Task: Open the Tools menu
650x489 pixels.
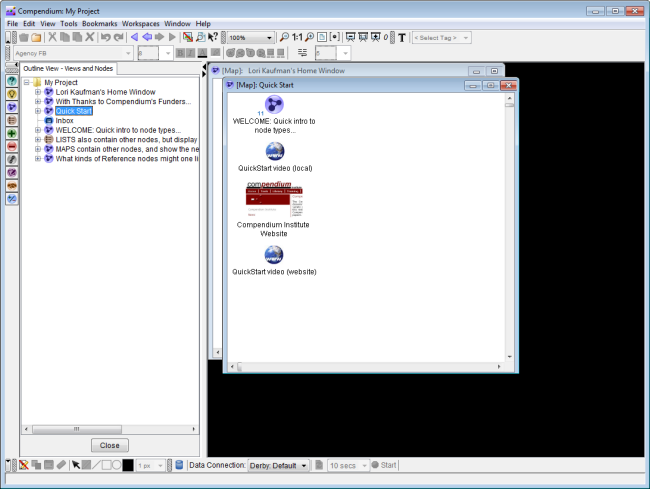Action: tap(69, 24)
